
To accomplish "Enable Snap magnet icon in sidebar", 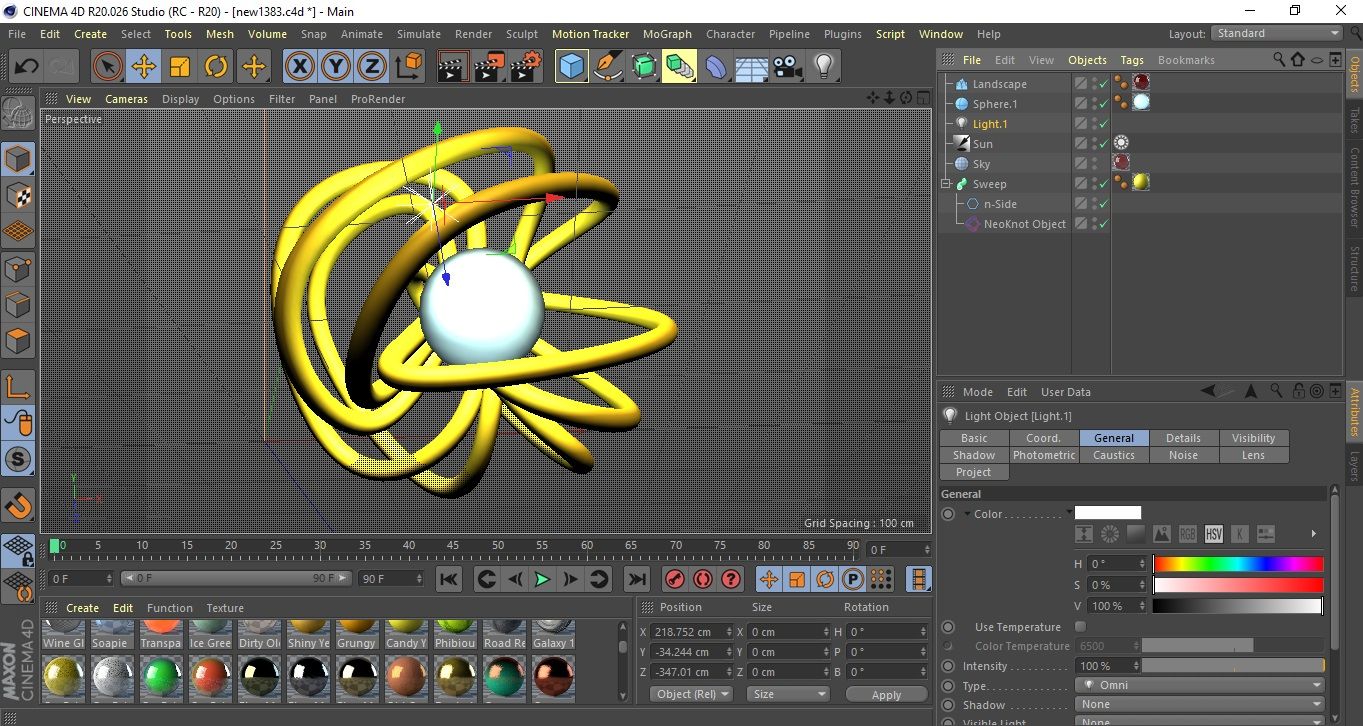I will click(19, 504).
